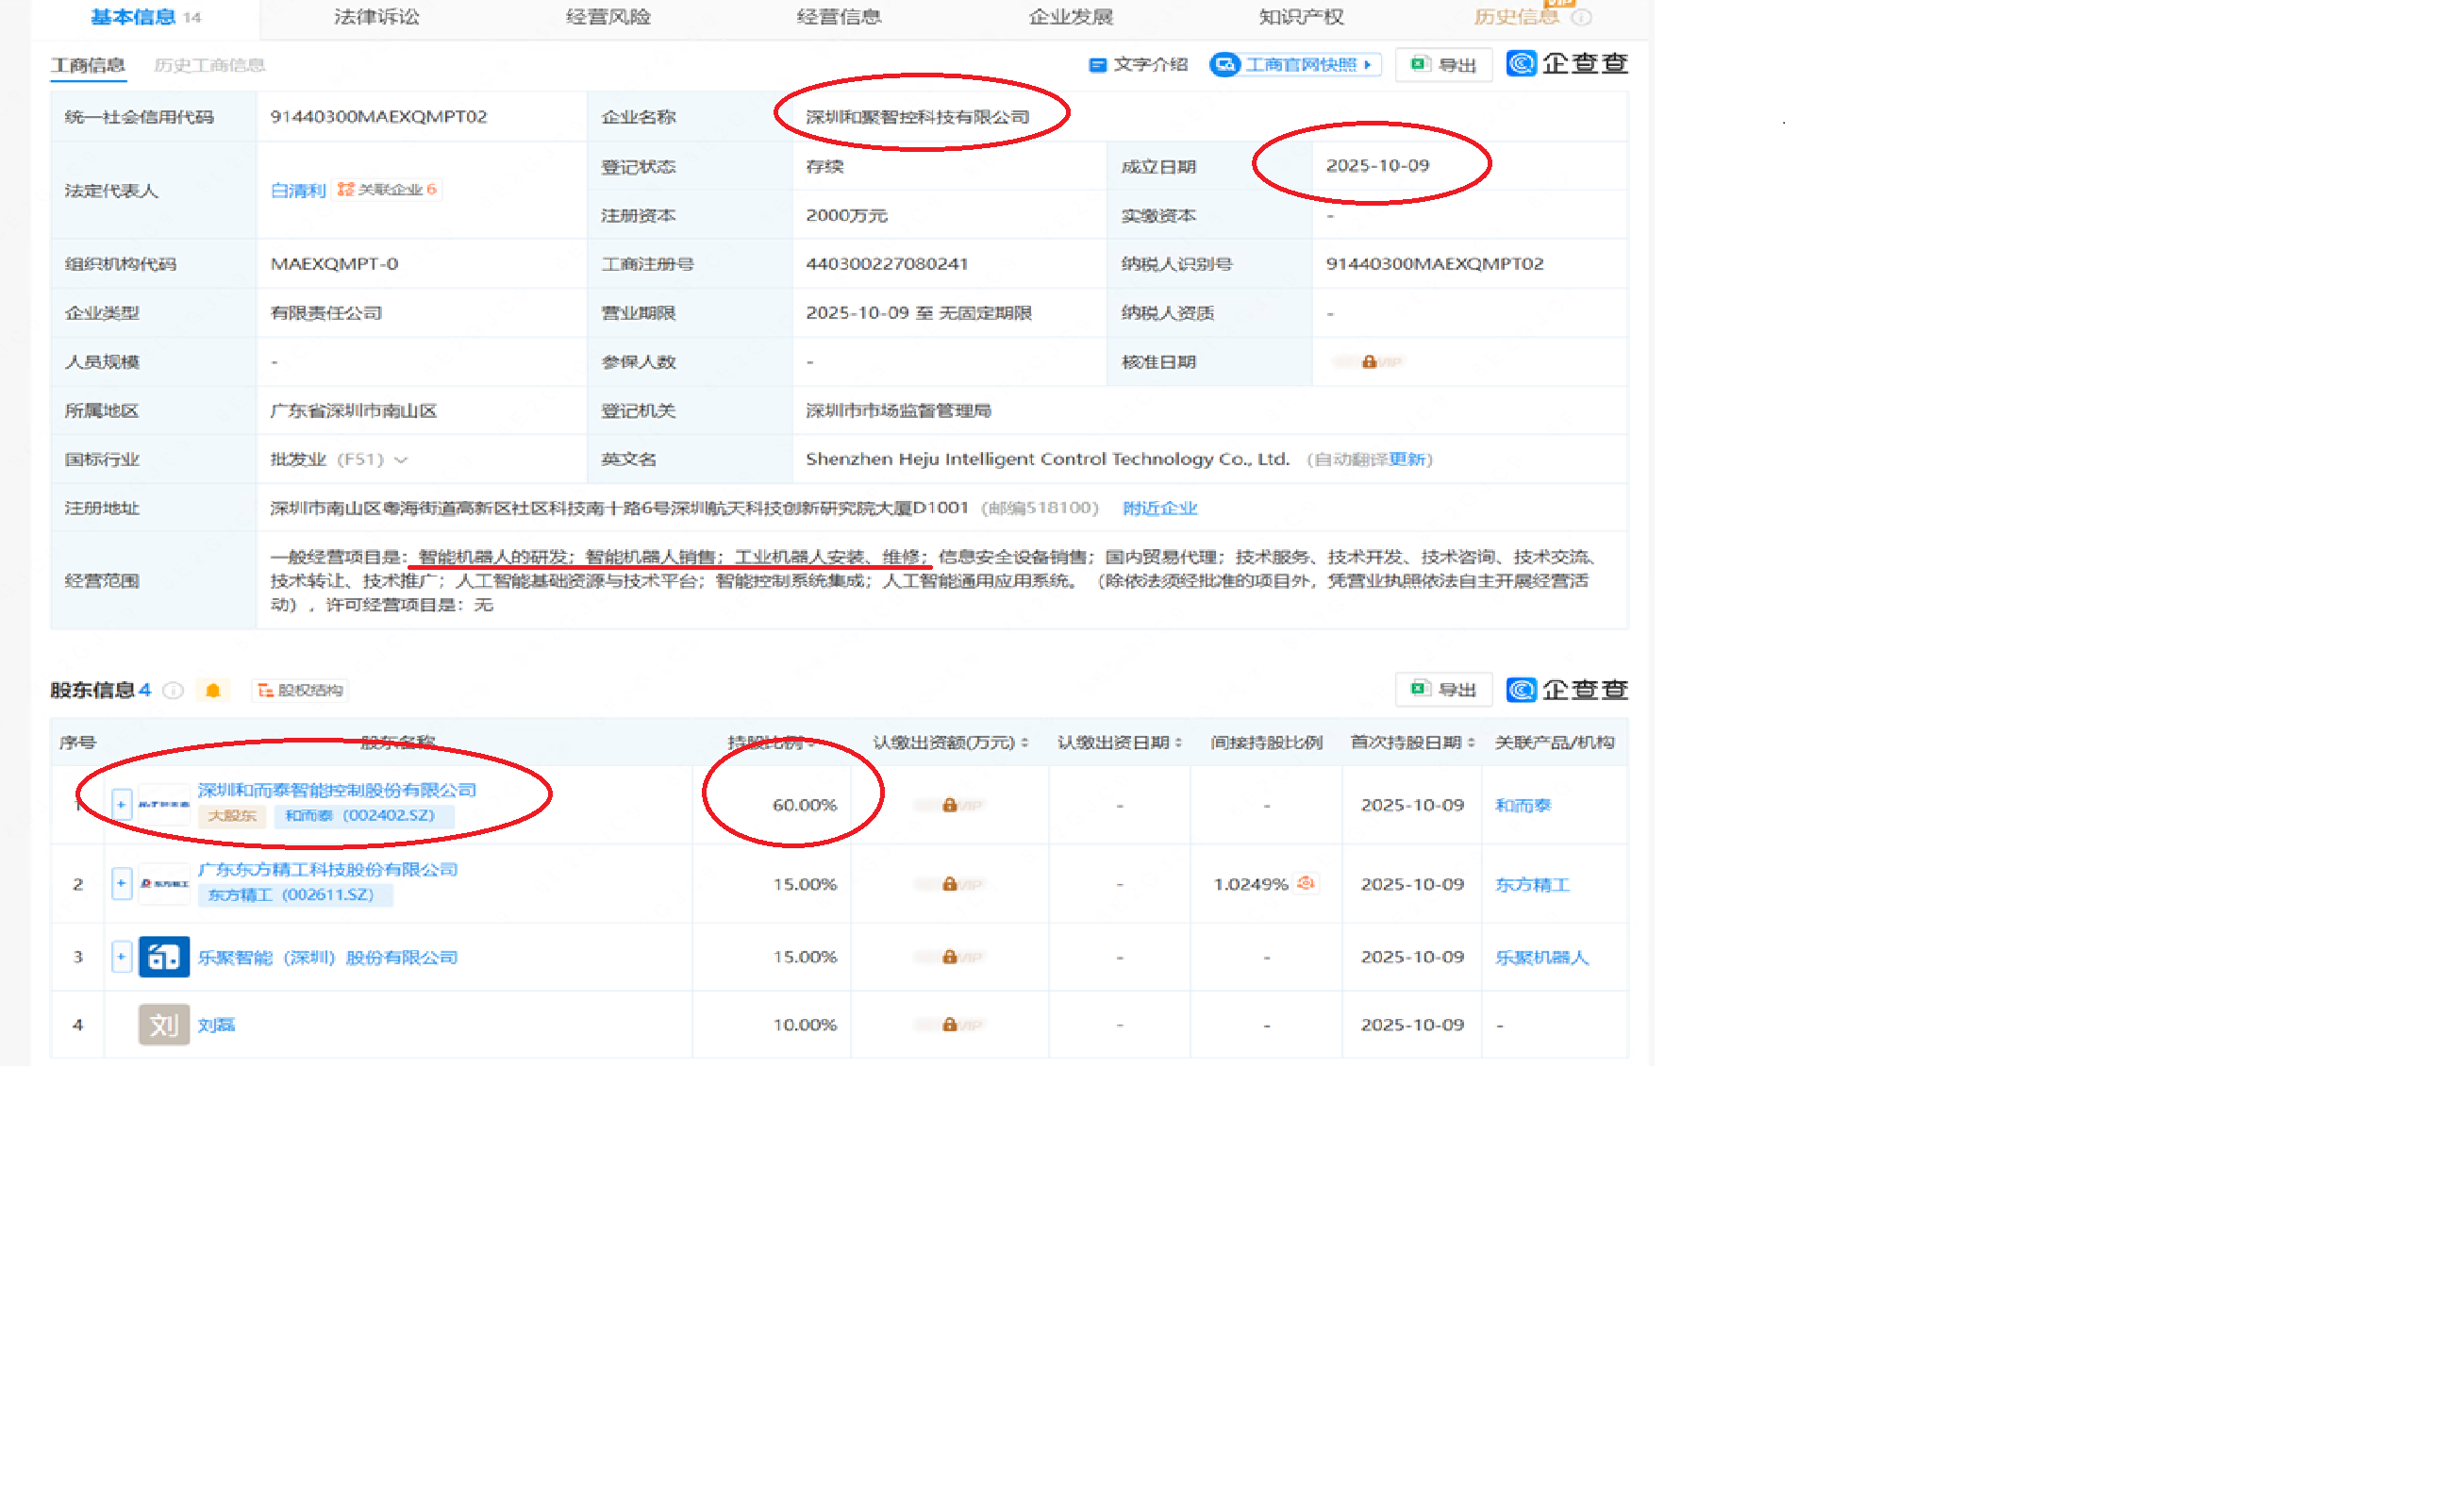Expand the 广东东方精工科技 shareholder row

pyautogui.click(x=121, y=883)
